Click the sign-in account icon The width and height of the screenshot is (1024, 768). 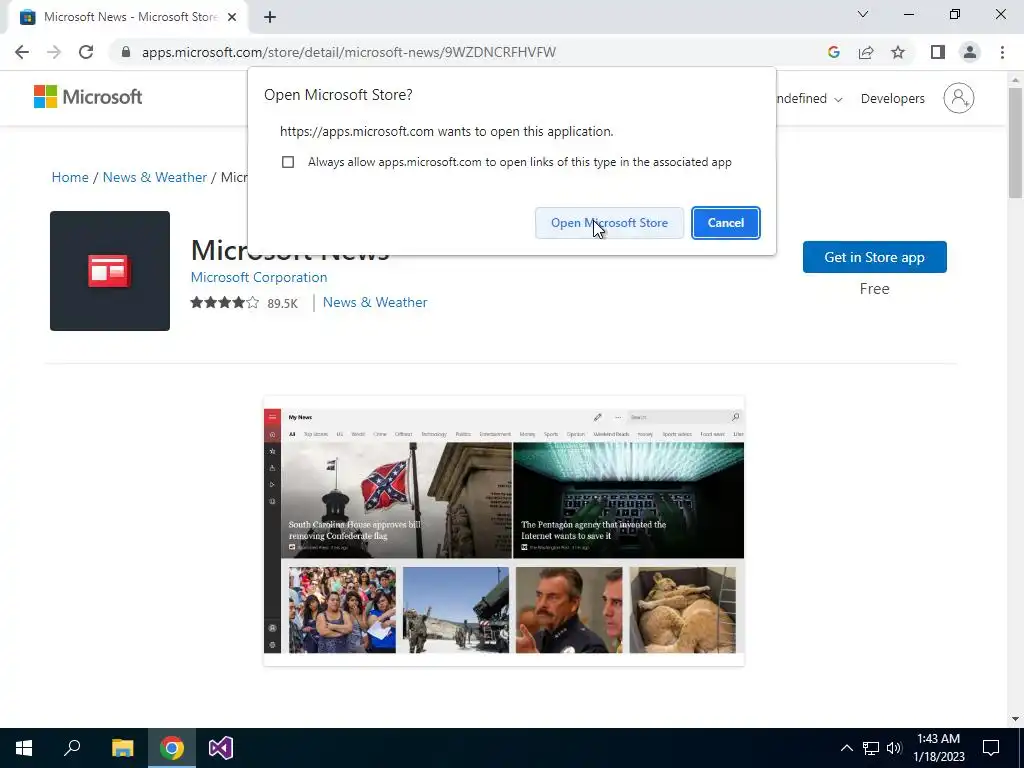point(958,98)
